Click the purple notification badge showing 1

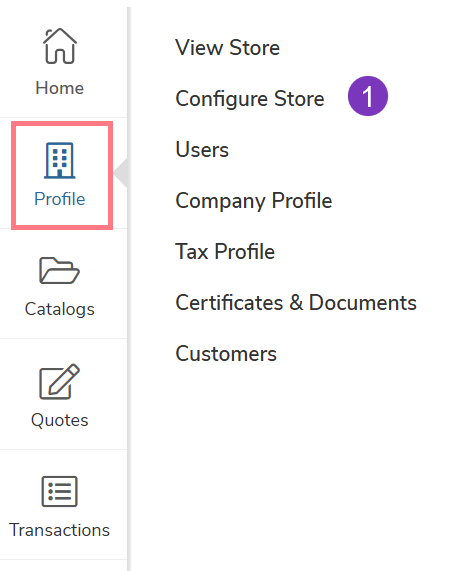pyautogui.click(x=368, y=96)
